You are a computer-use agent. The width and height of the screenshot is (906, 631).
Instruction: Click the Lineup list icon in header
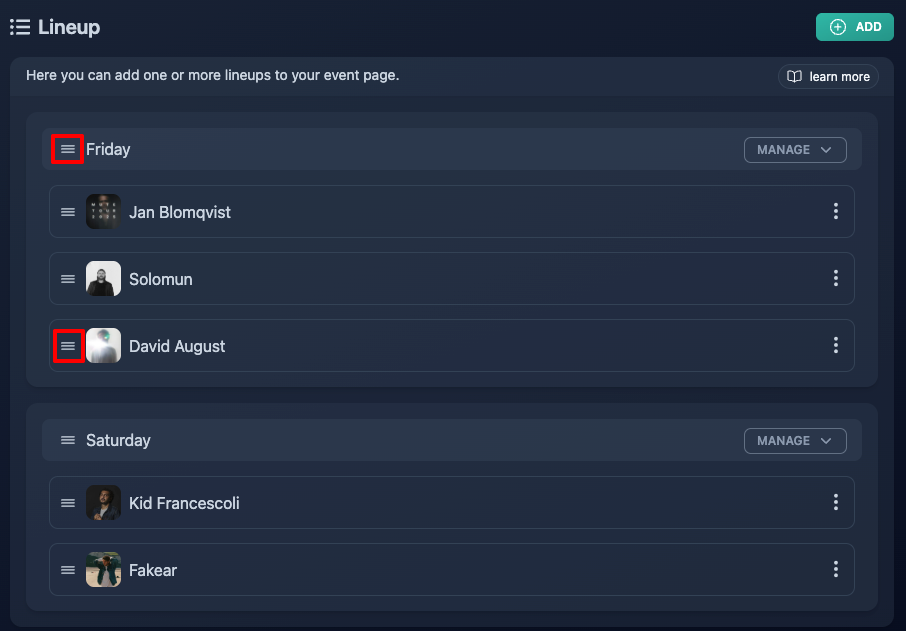pyautogui.click(x=20, y=27)
